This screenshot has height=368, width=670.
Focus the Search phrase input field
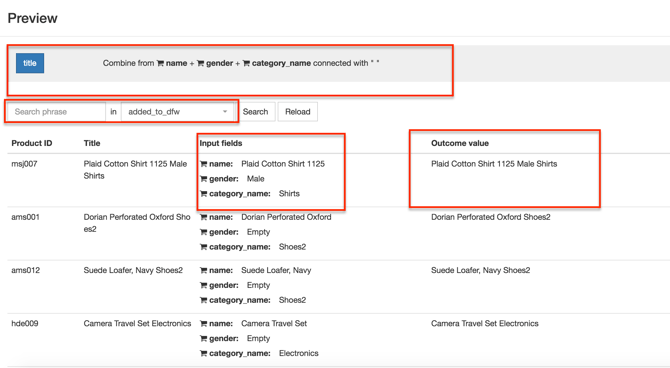click(56, 112)
